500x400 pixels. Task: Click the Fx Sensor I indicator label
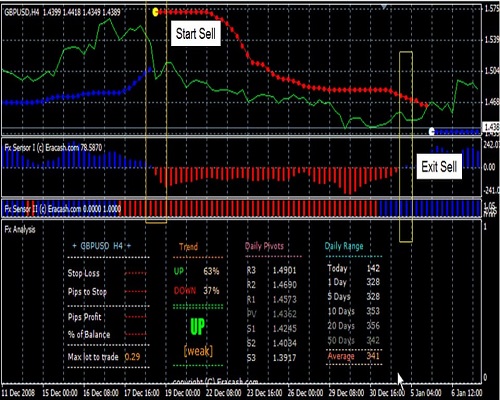pos(53,148)
